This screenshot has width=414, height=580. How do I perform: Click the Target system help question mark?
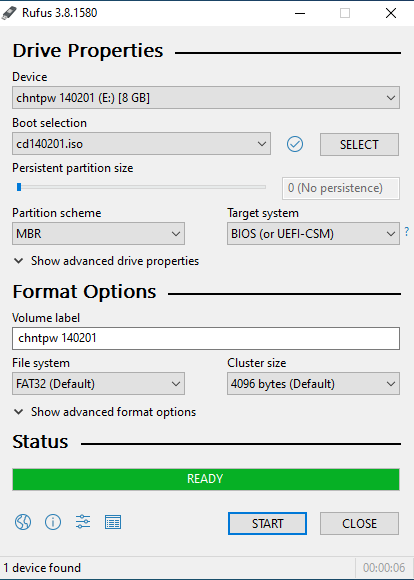tap(407, 232)
